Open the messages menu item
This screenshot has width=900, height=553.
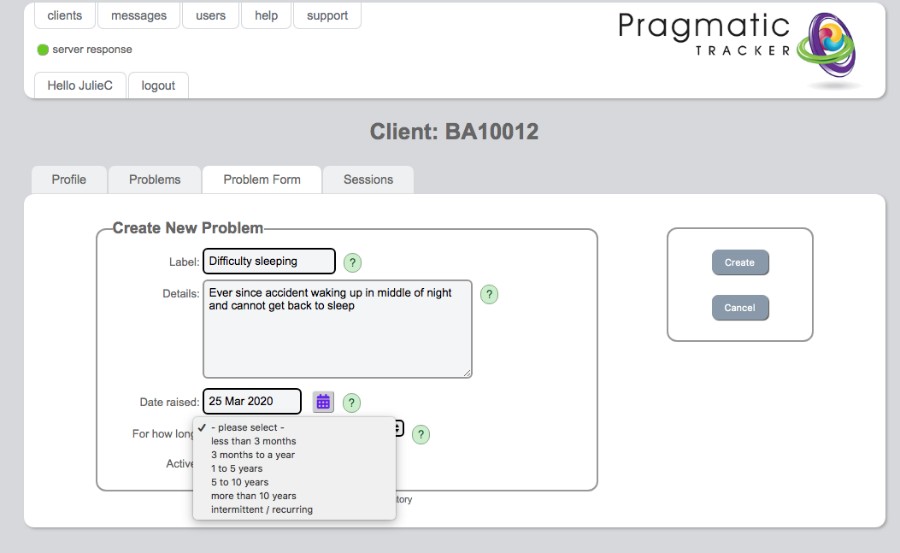tap(139, 16)
